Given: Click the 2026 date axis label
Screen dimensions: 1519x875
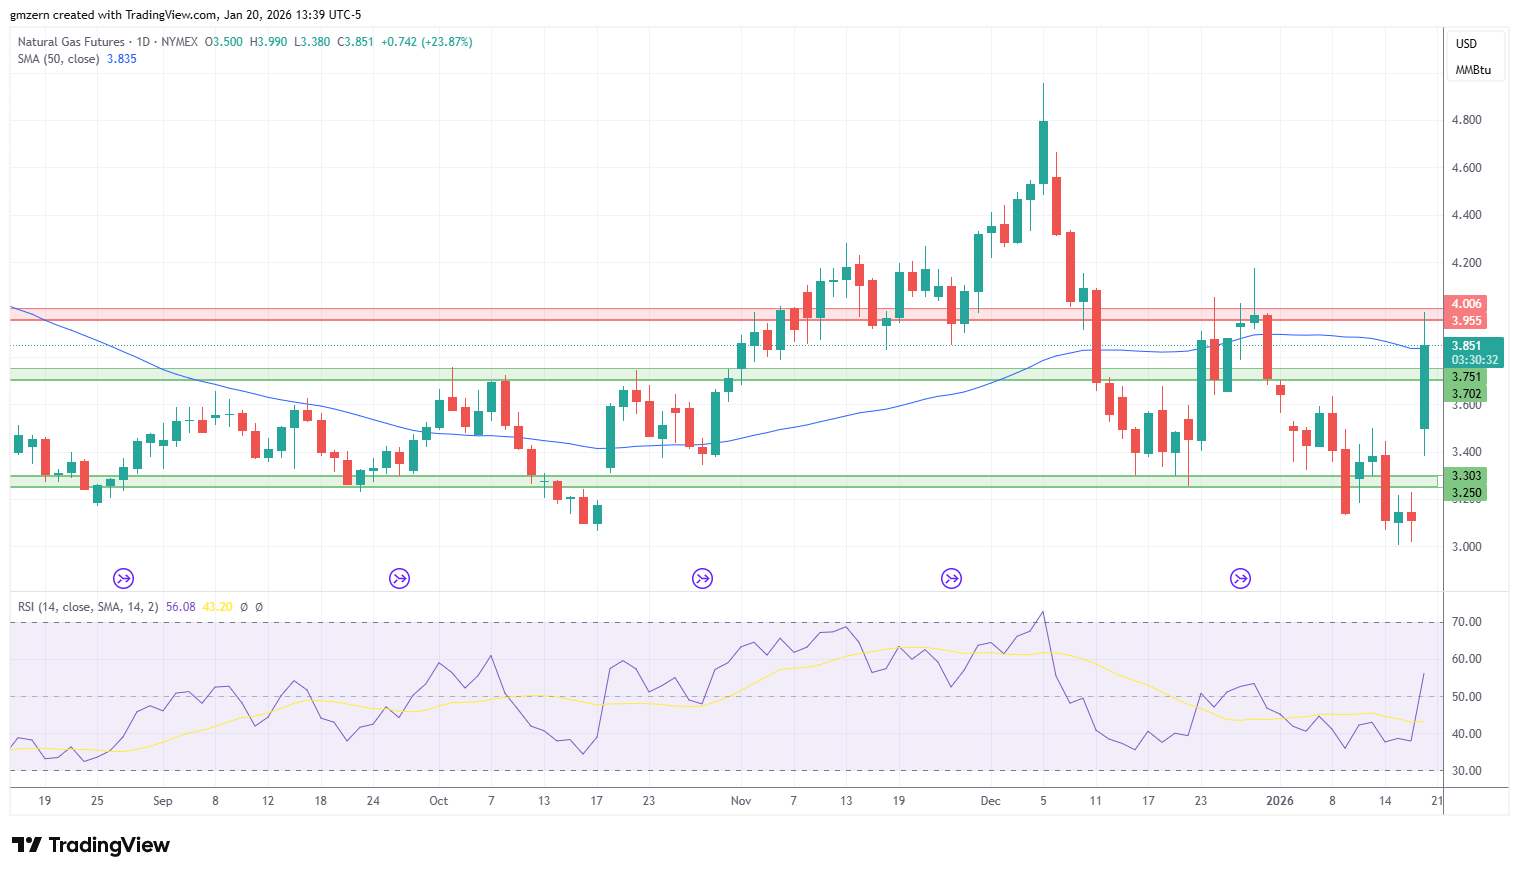Looking at the screenshot, I should click(1280, 801).
